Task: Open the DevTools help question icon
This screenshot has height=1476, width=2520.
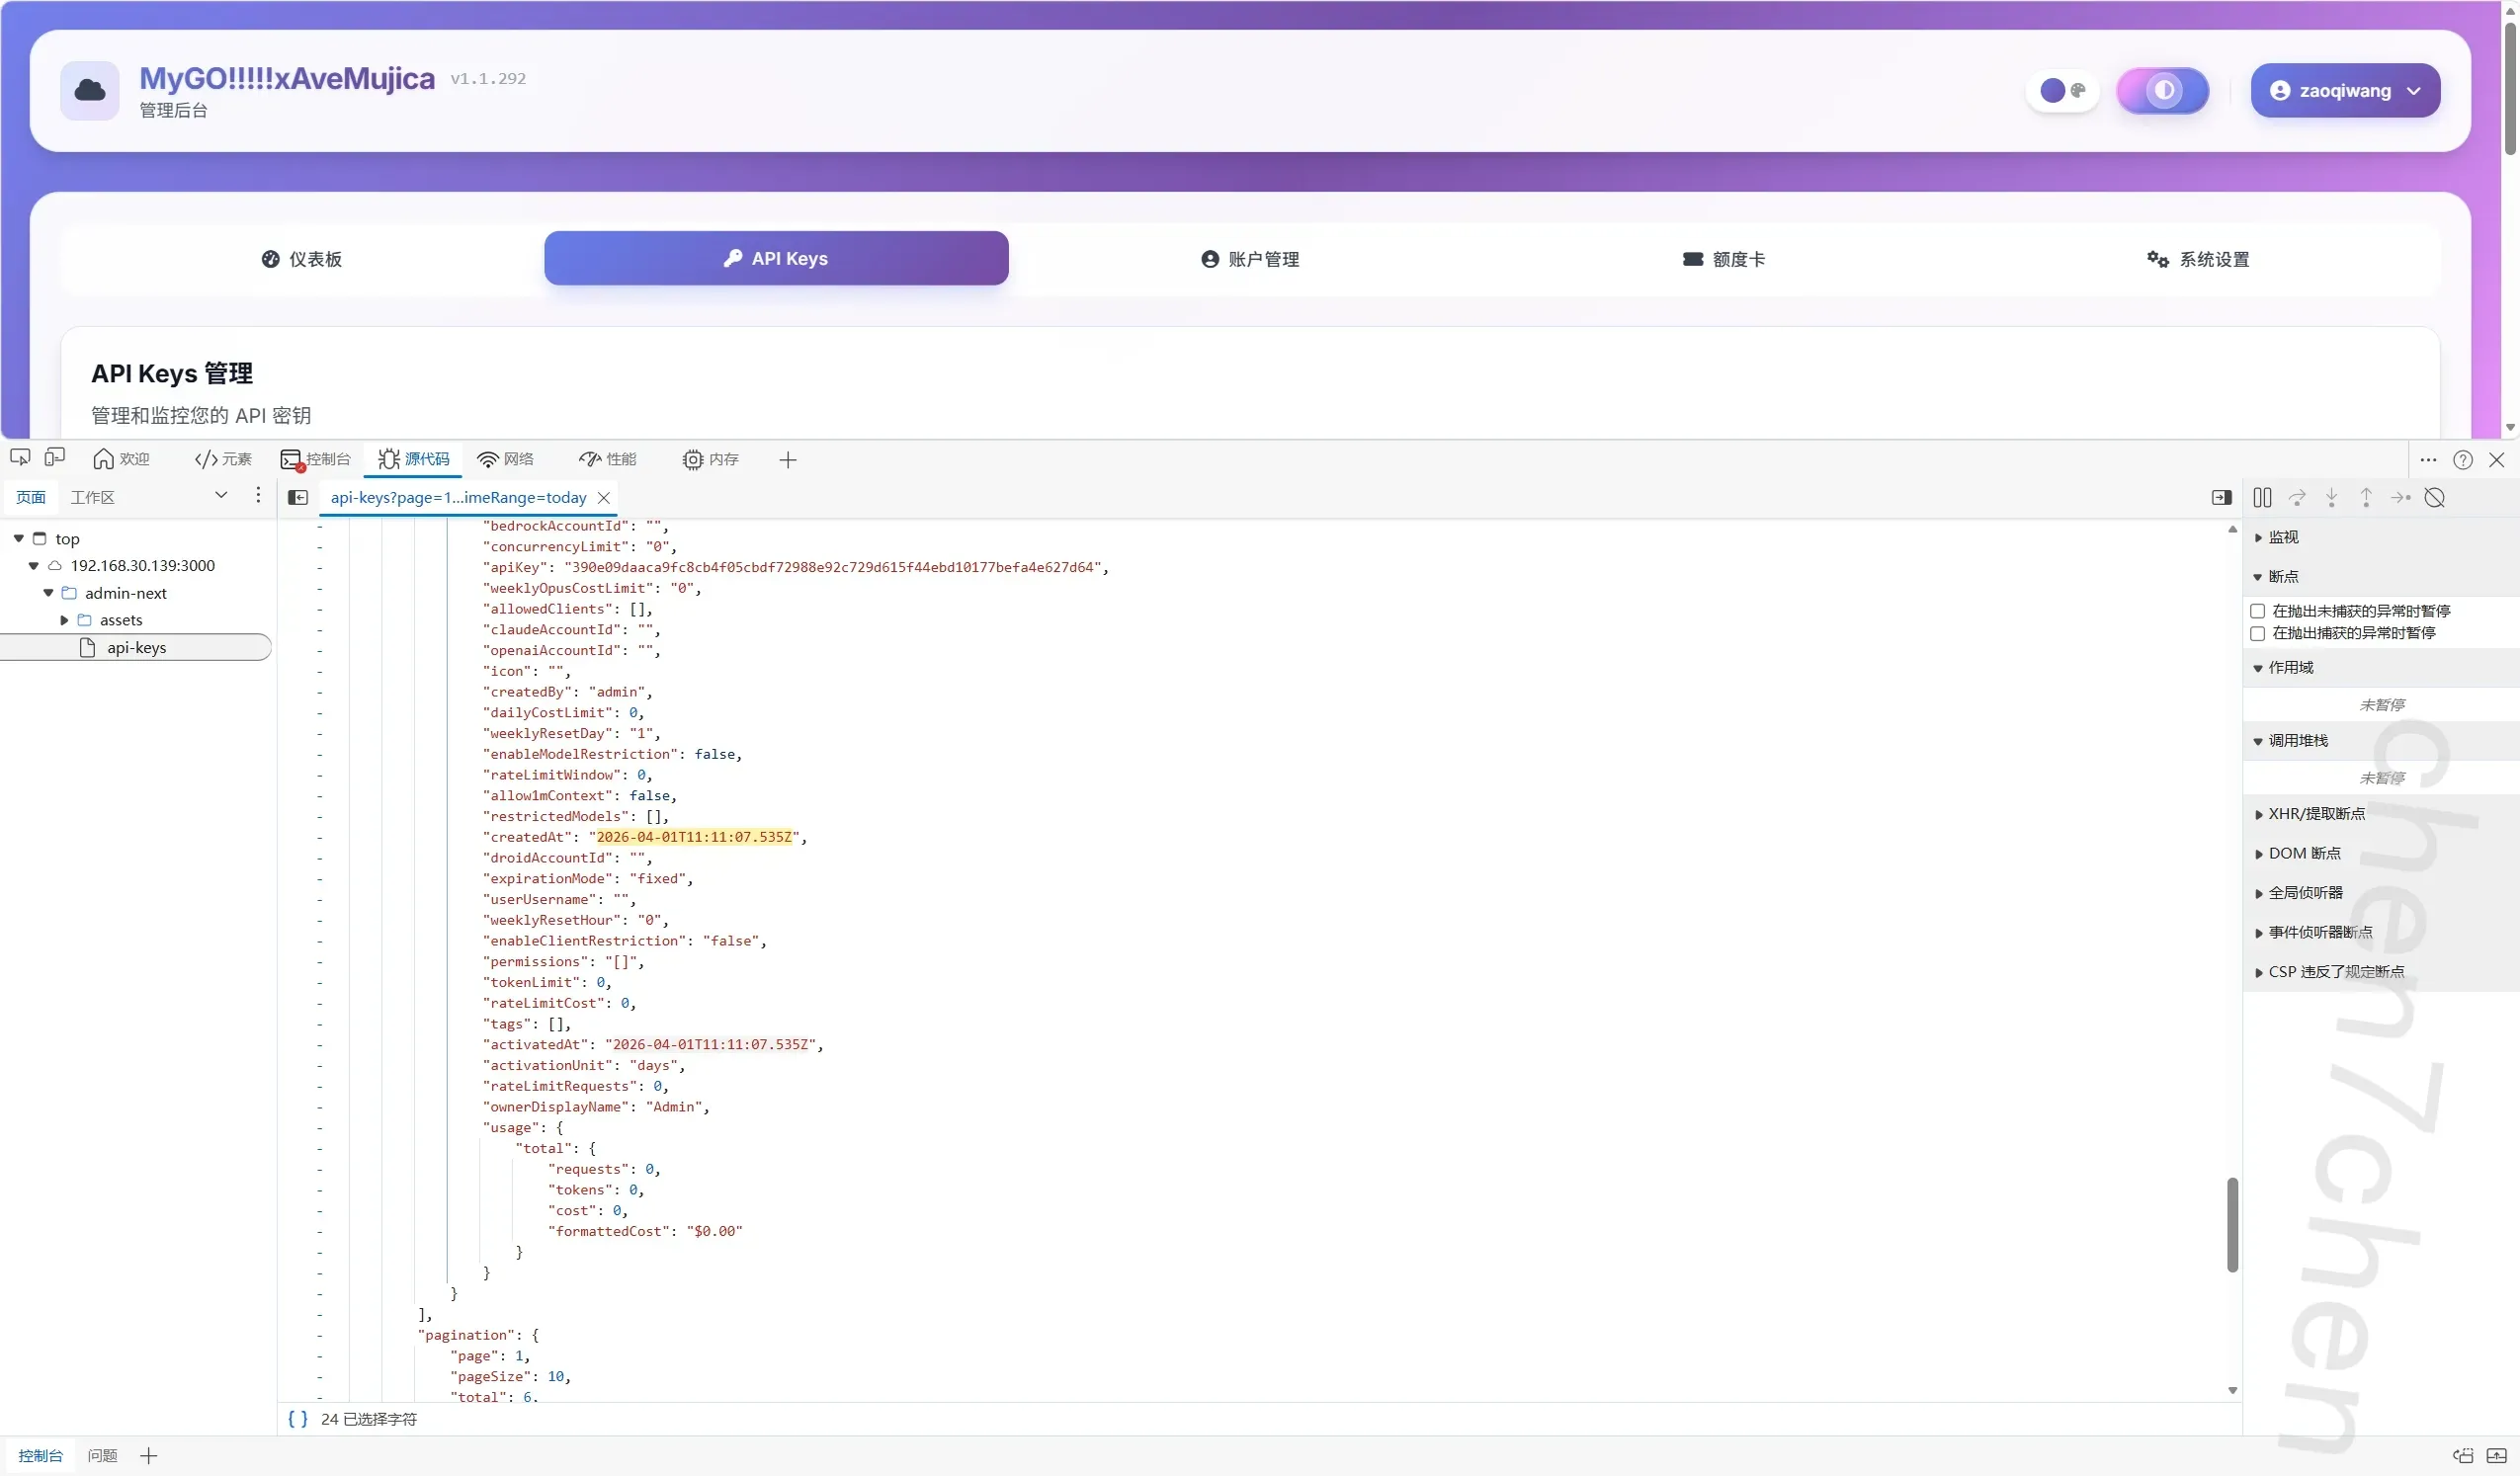Action: pos(2463,460)
